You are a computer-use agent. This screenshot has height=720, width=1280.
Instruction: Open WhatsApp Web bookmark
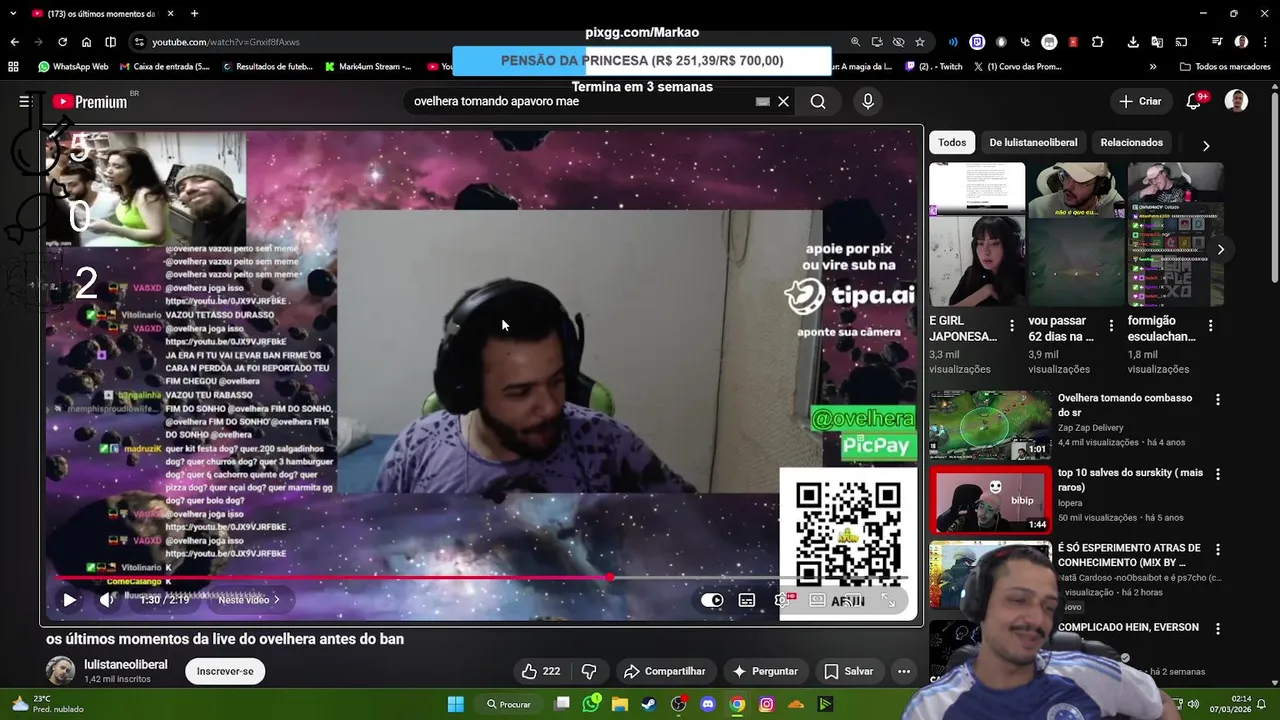(73, 67)
